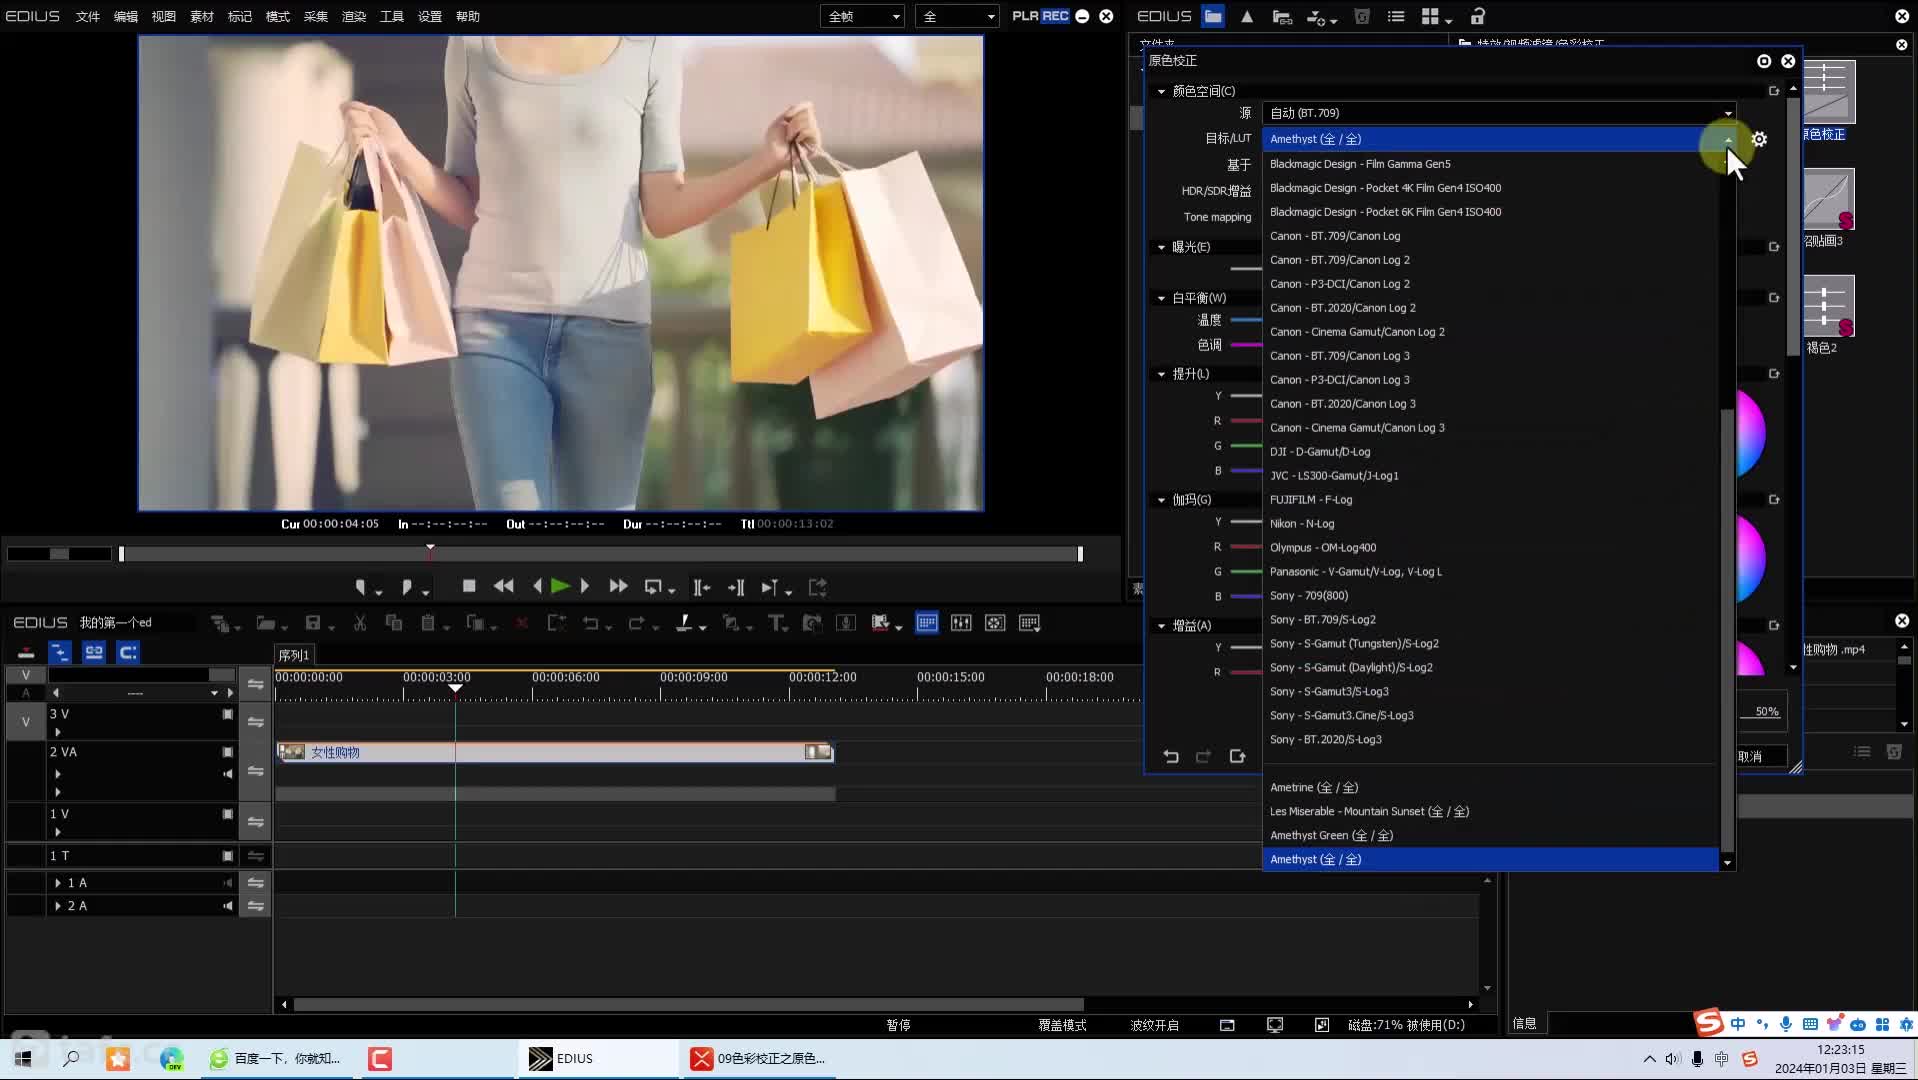Viewport: 1918px width, 1080px height.
Task: Open the 编辑 menu
Action: pyautogui.click(x=126, y=16)
